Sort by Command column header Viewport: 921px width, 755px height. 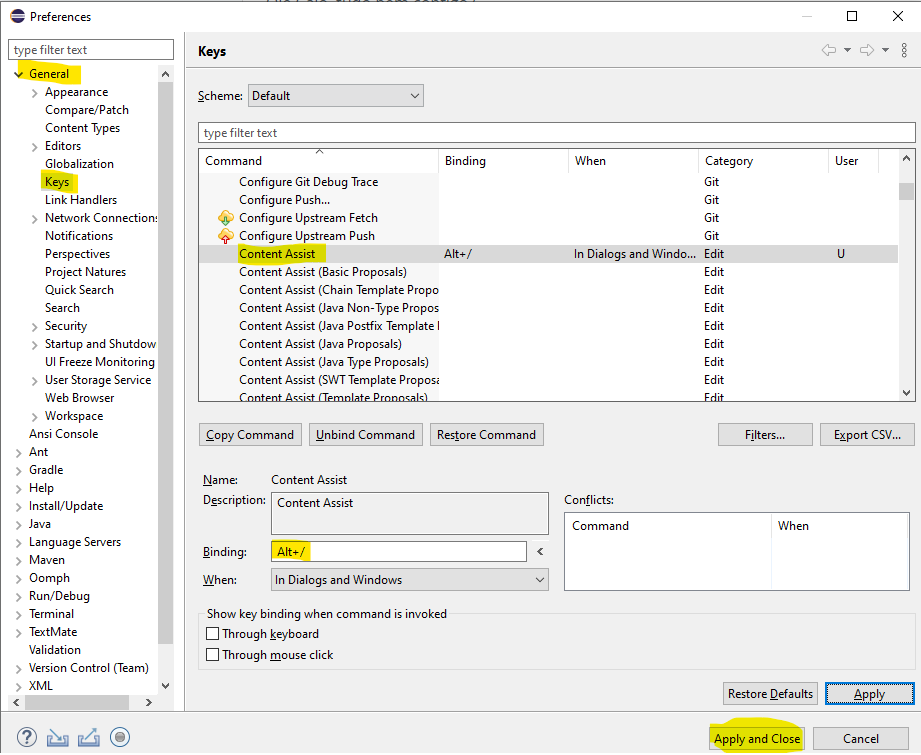tap(319, 161)
